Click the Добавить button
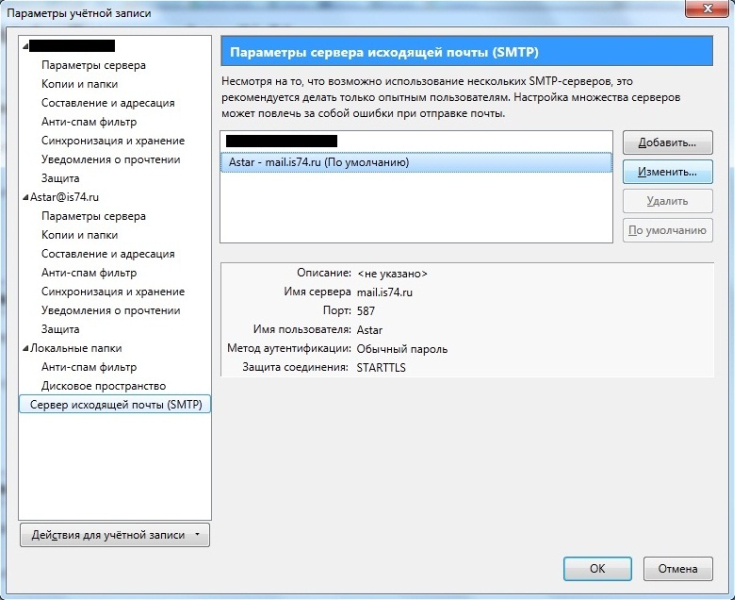 pyautogui.click(x=667, y=142)
